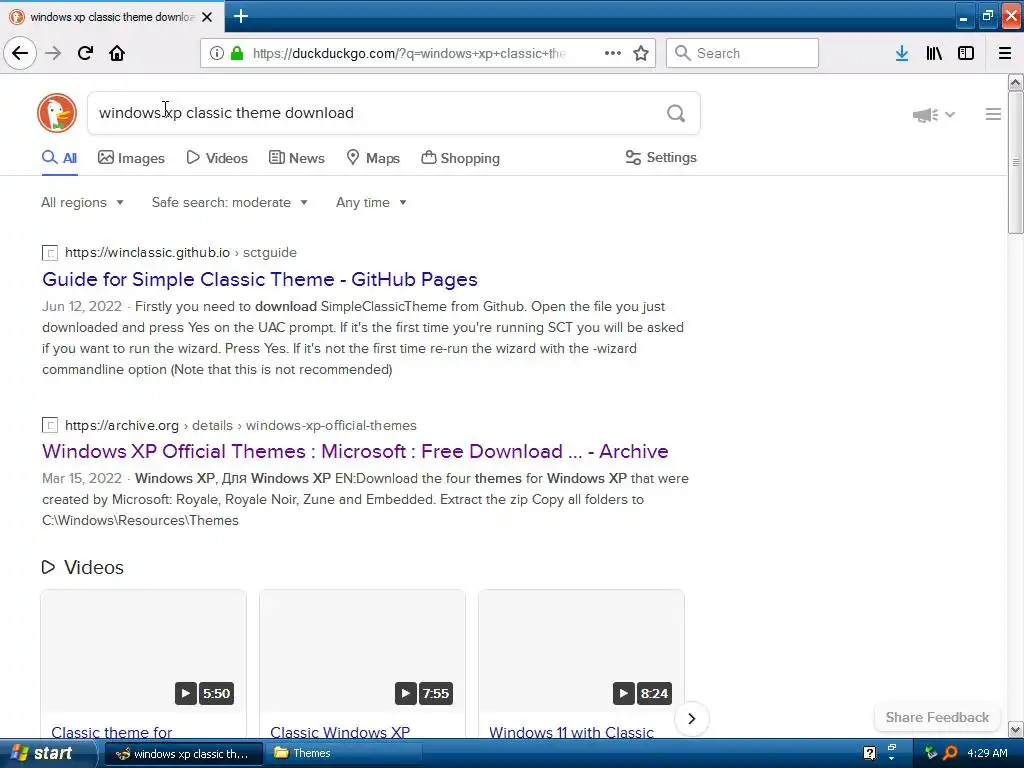Screen dimensions: 1024x768
Task: Click the orange magnifier tray icon
Action: coord(950,753)
